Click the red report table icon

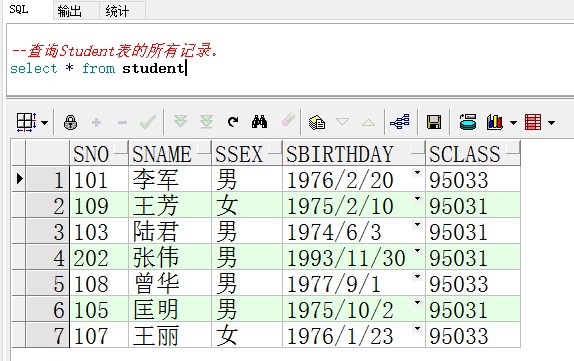[533, 122]
